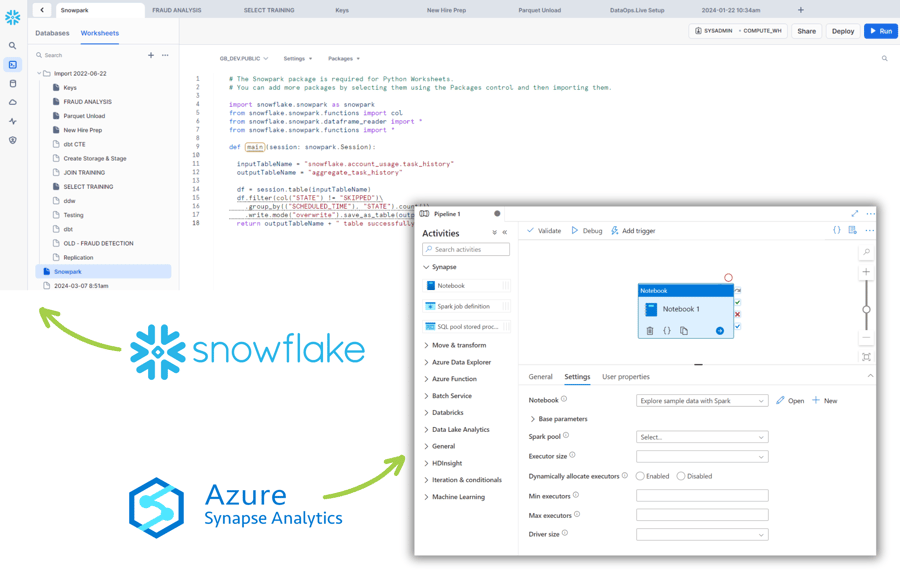The height and width of the screenshot is (573, 900).
Task: Expand Synapse pipeline to full screen
Action: tap(855, 214)
